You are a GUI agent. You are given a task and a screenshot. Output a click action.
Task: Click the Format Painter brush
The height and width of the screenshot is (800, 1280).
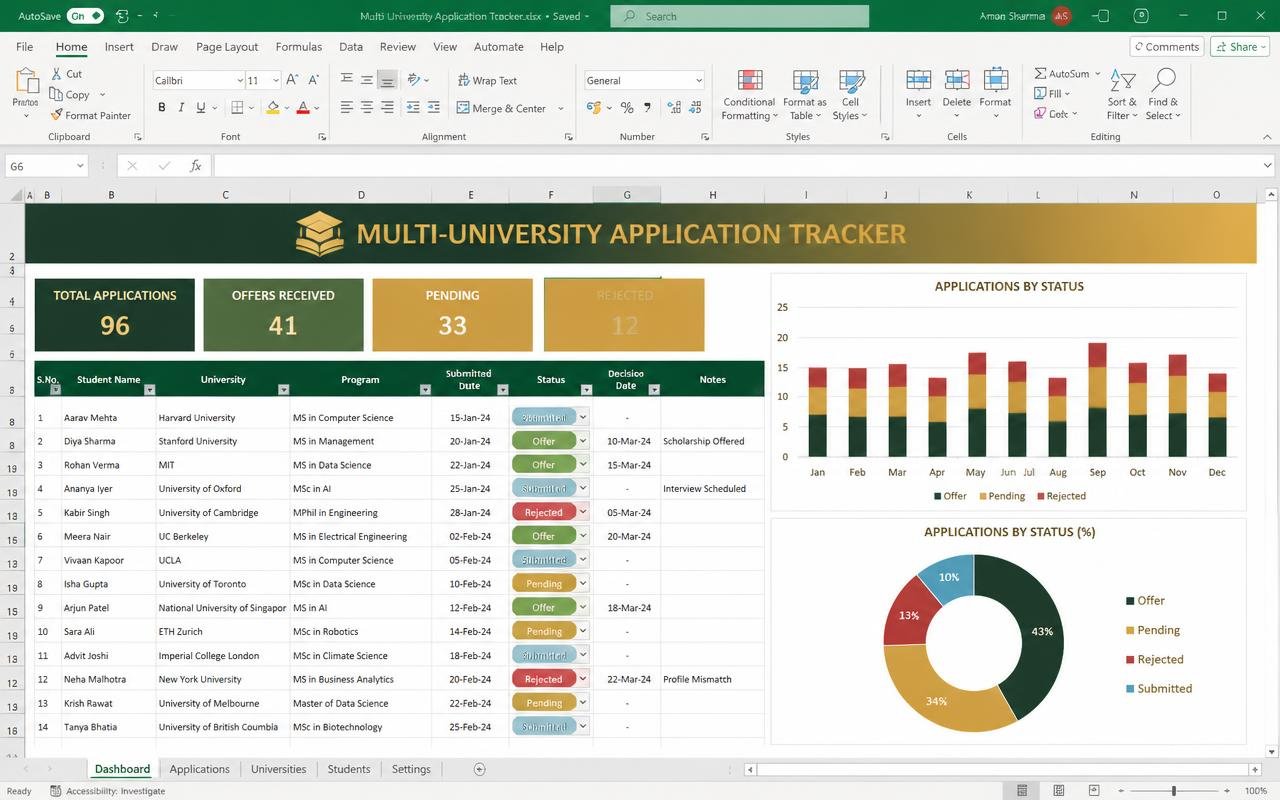click(57, 115)
